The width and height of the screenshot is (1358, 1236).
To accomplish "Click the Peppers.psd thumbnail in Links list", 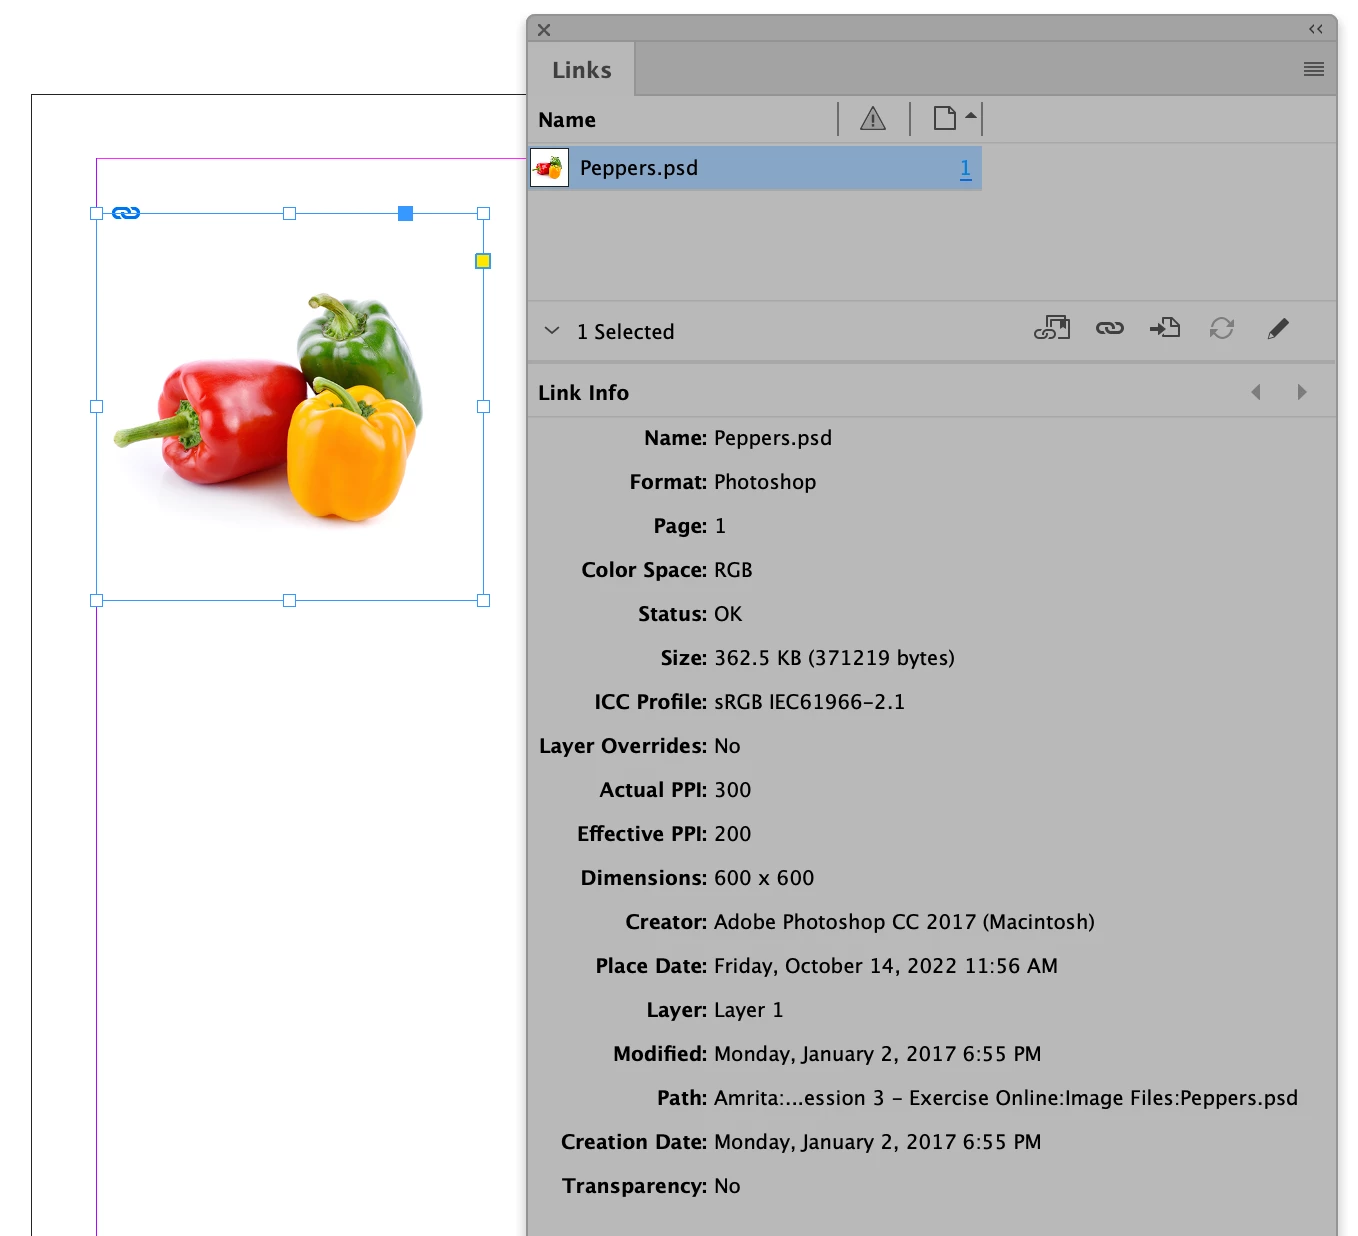I will 549,168.
